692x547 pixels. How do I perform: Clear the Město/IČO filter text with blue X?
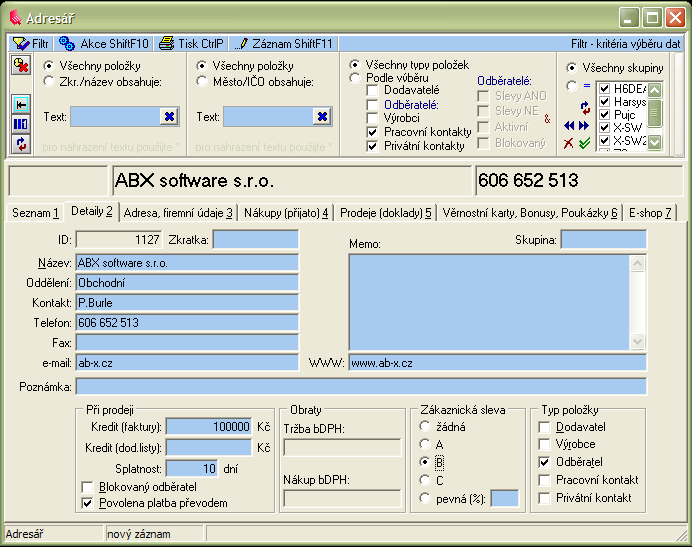322,117
